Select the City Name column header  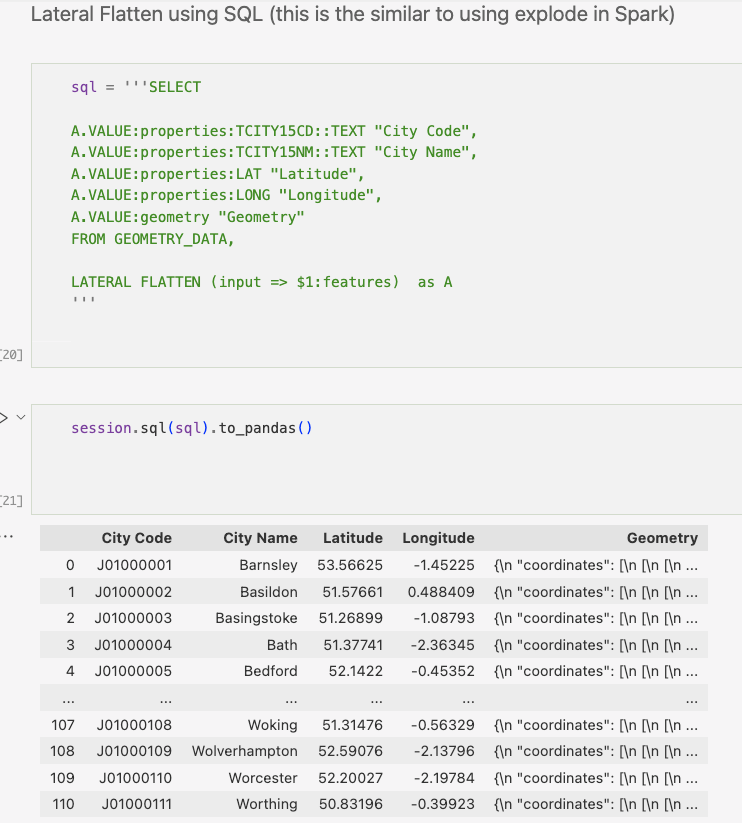(x=260, y=538)
